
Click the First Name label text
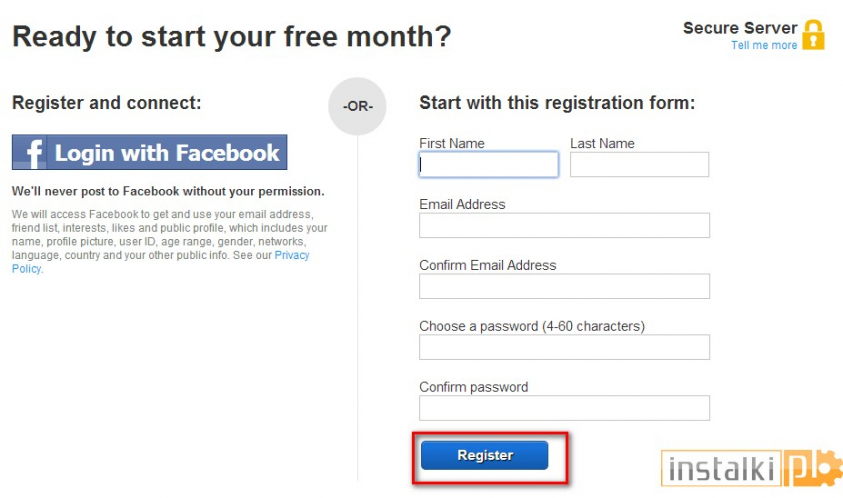452,144
